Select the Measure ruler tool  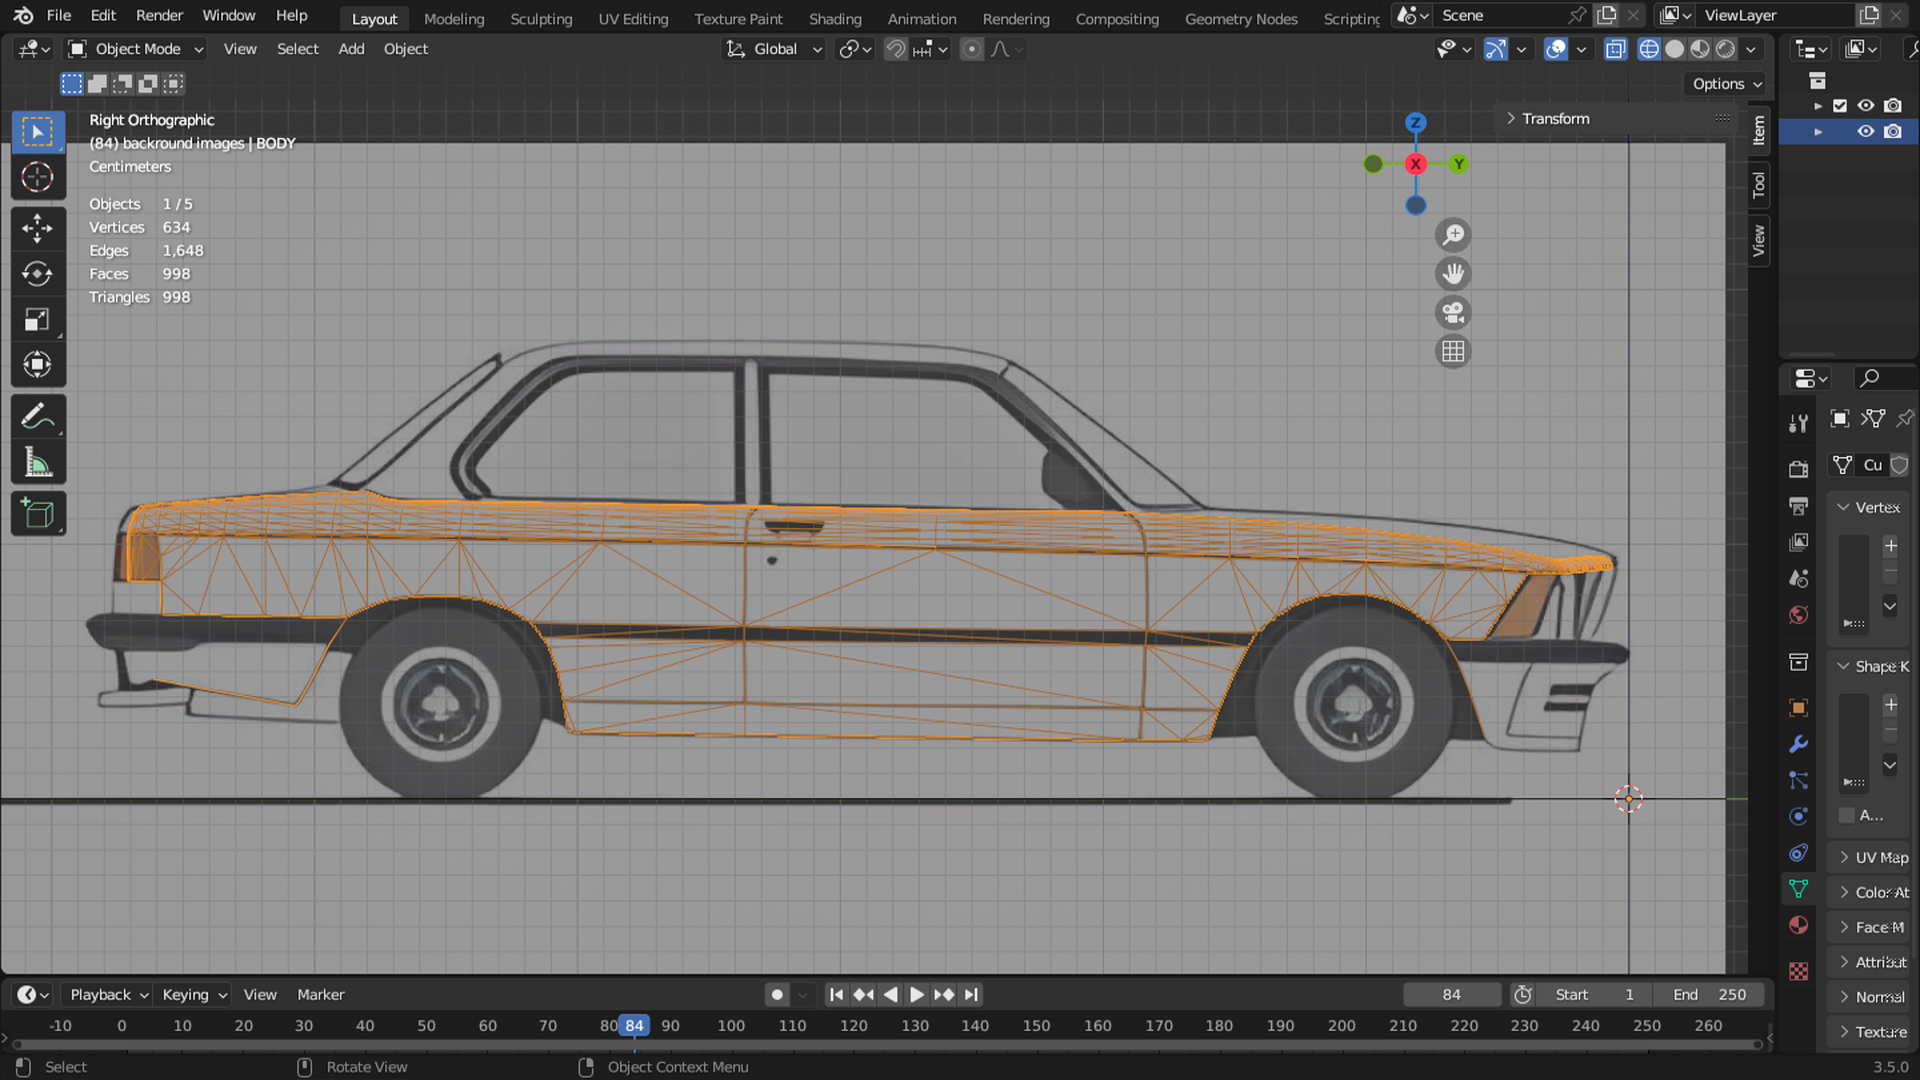click(37, 463)
